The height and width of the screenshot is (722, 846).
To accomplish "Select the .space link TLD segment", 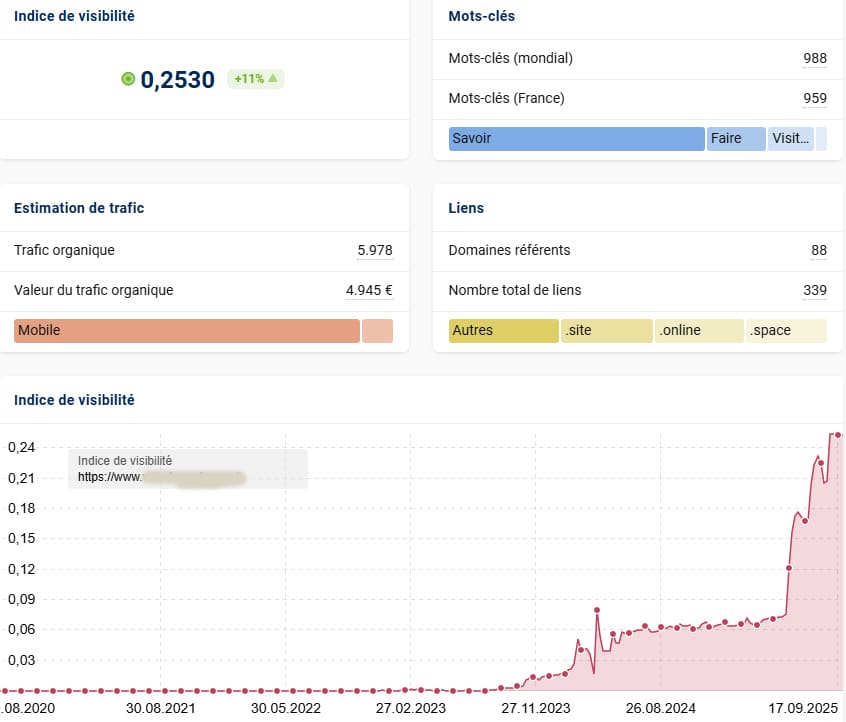I will (x=786, y=331).
